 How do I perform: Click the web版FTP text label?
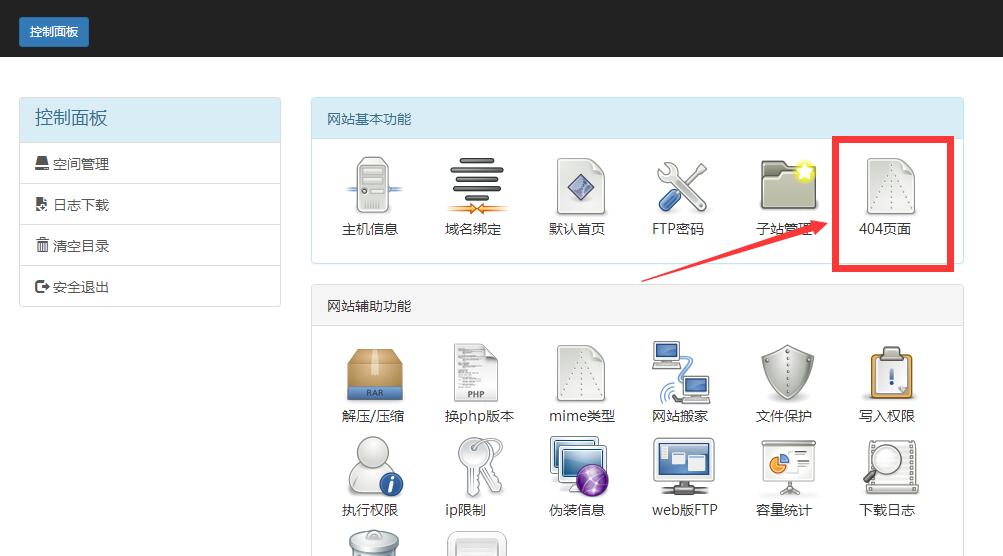[684, 510]
